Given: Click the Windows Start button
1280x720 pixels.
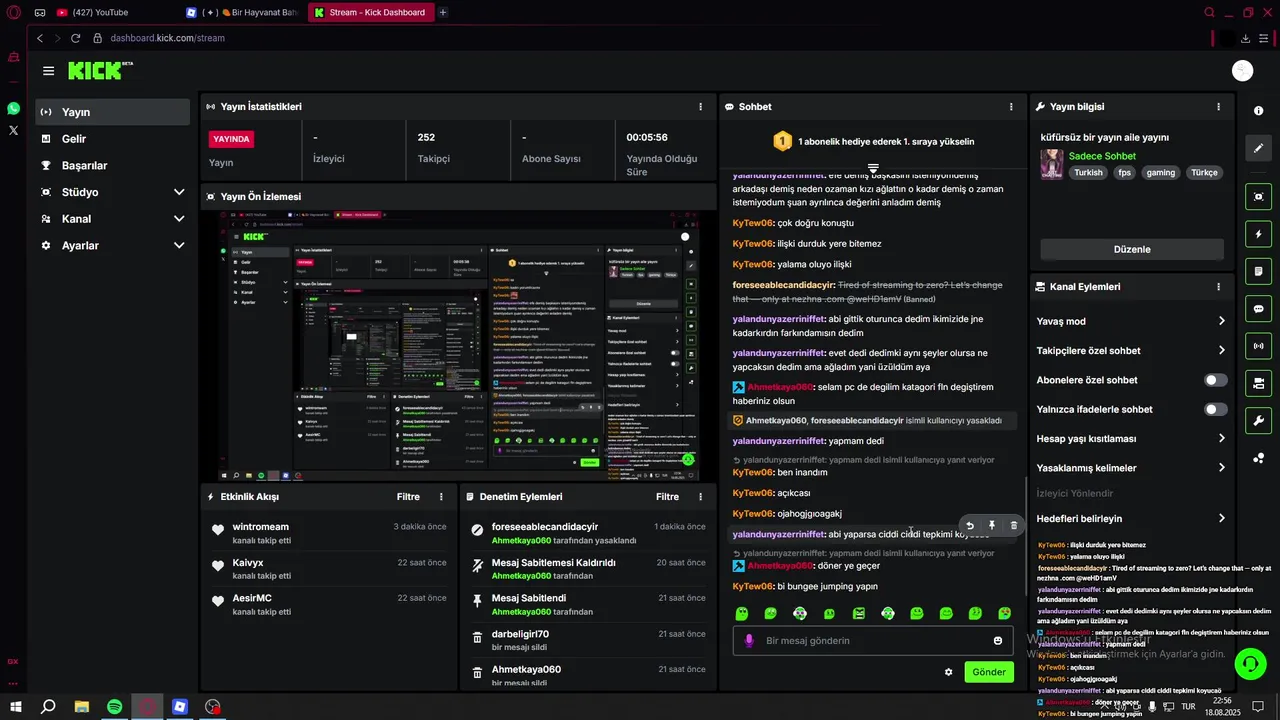Looking at the screenshot, I should [15, 706].
